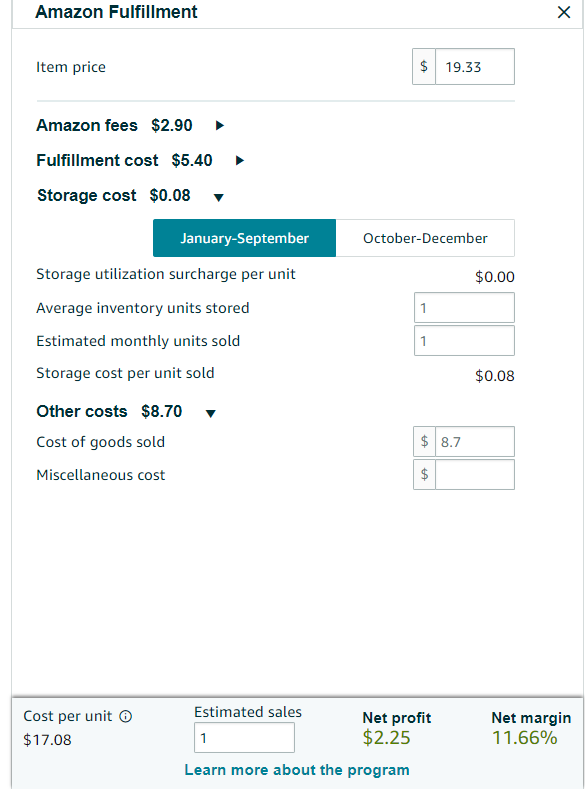
Task: Focus the Estimated monthly units sold field
Action: pyautogui.click(x=464, y=341)
